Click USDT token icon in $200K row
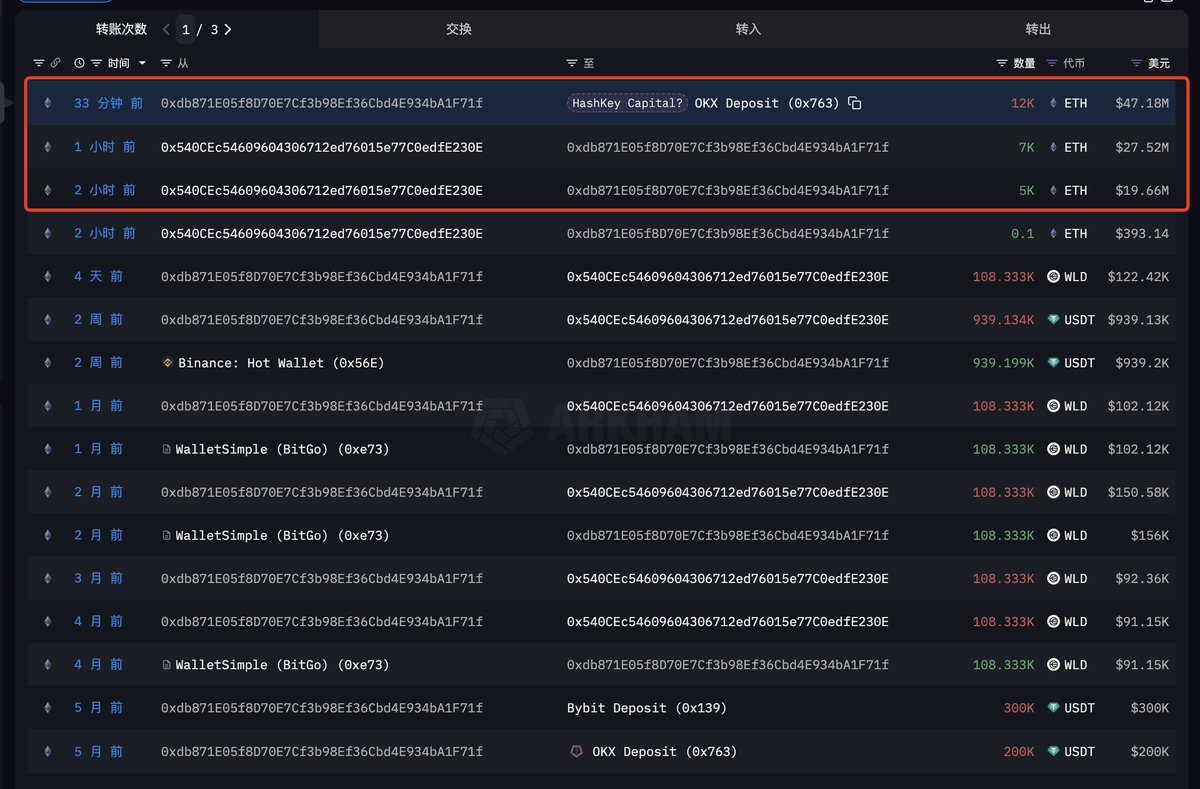 (1053, 751)
